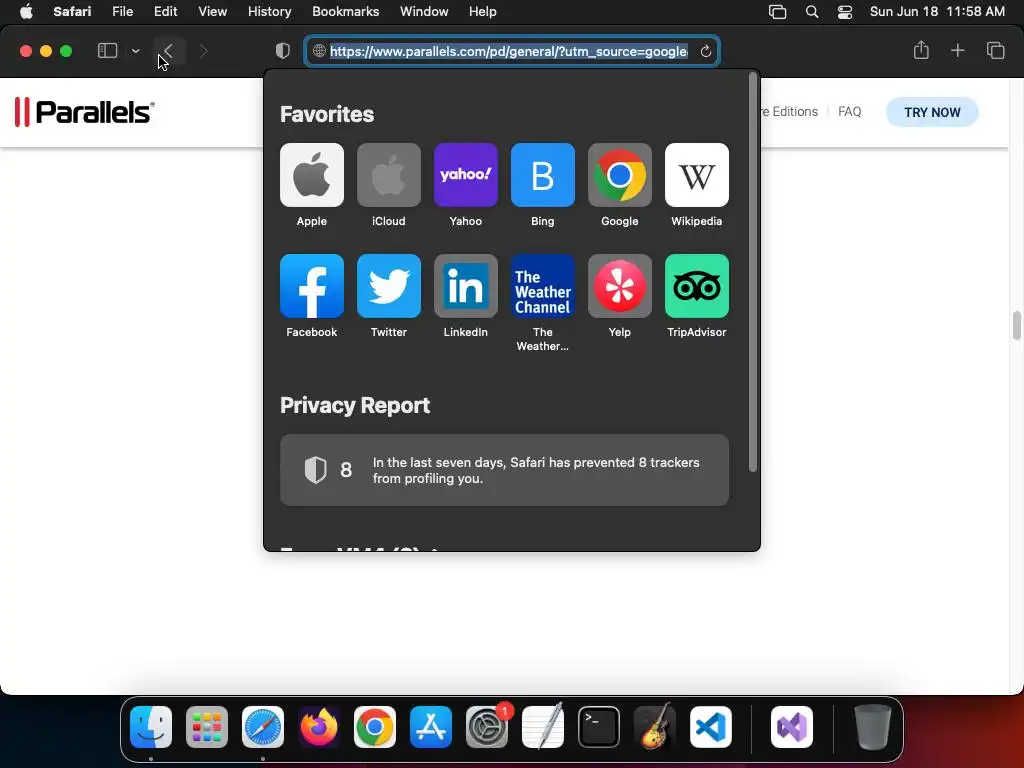This screenshot has height=768, width=1024.
Task: Open the Bookmarks menu
Action: [345, 12]
